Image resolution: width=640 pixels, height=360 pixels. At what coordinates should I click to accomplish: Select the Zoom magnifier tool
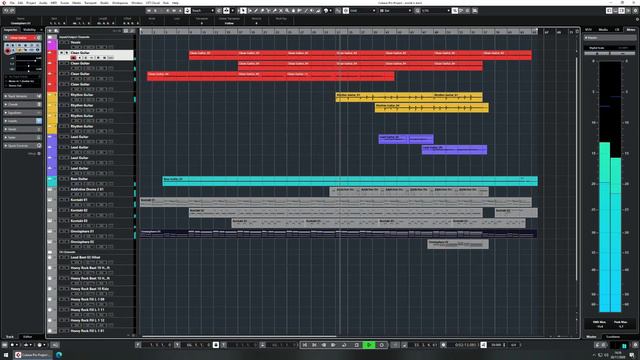287,11
